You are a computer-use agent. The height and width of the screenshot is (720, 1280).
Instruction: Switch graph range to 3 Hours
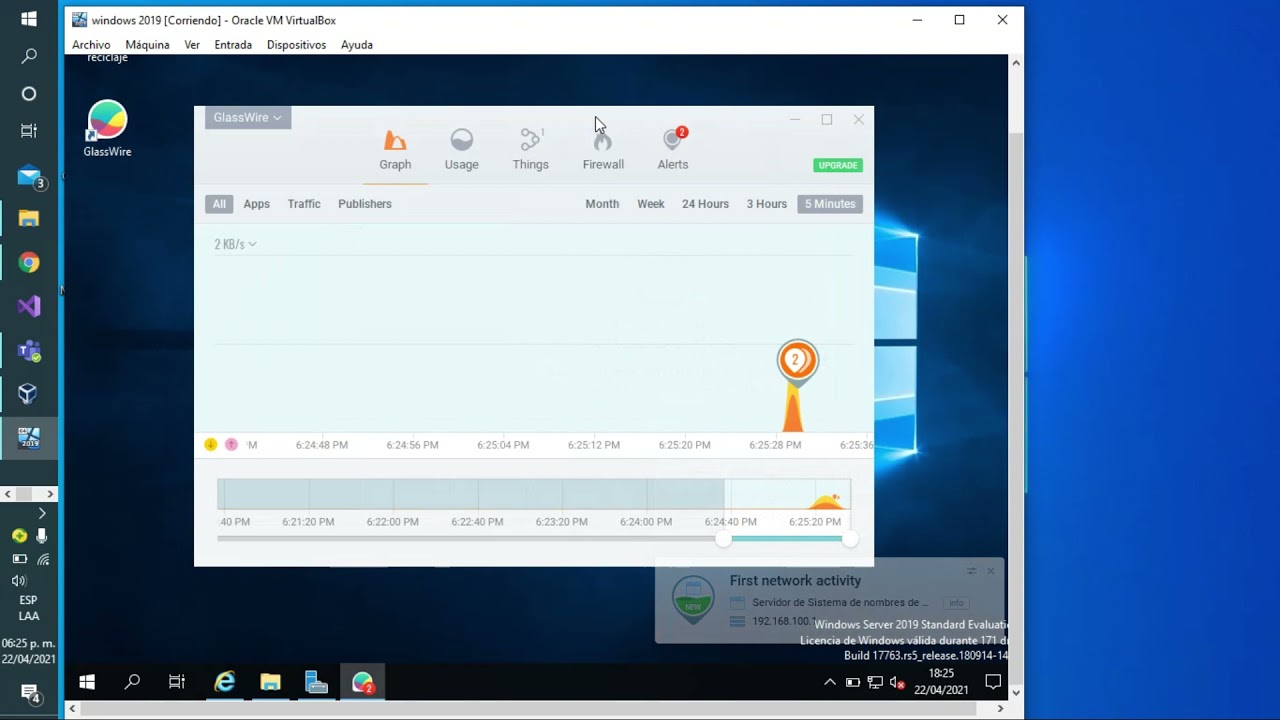(x=766, y=204)
